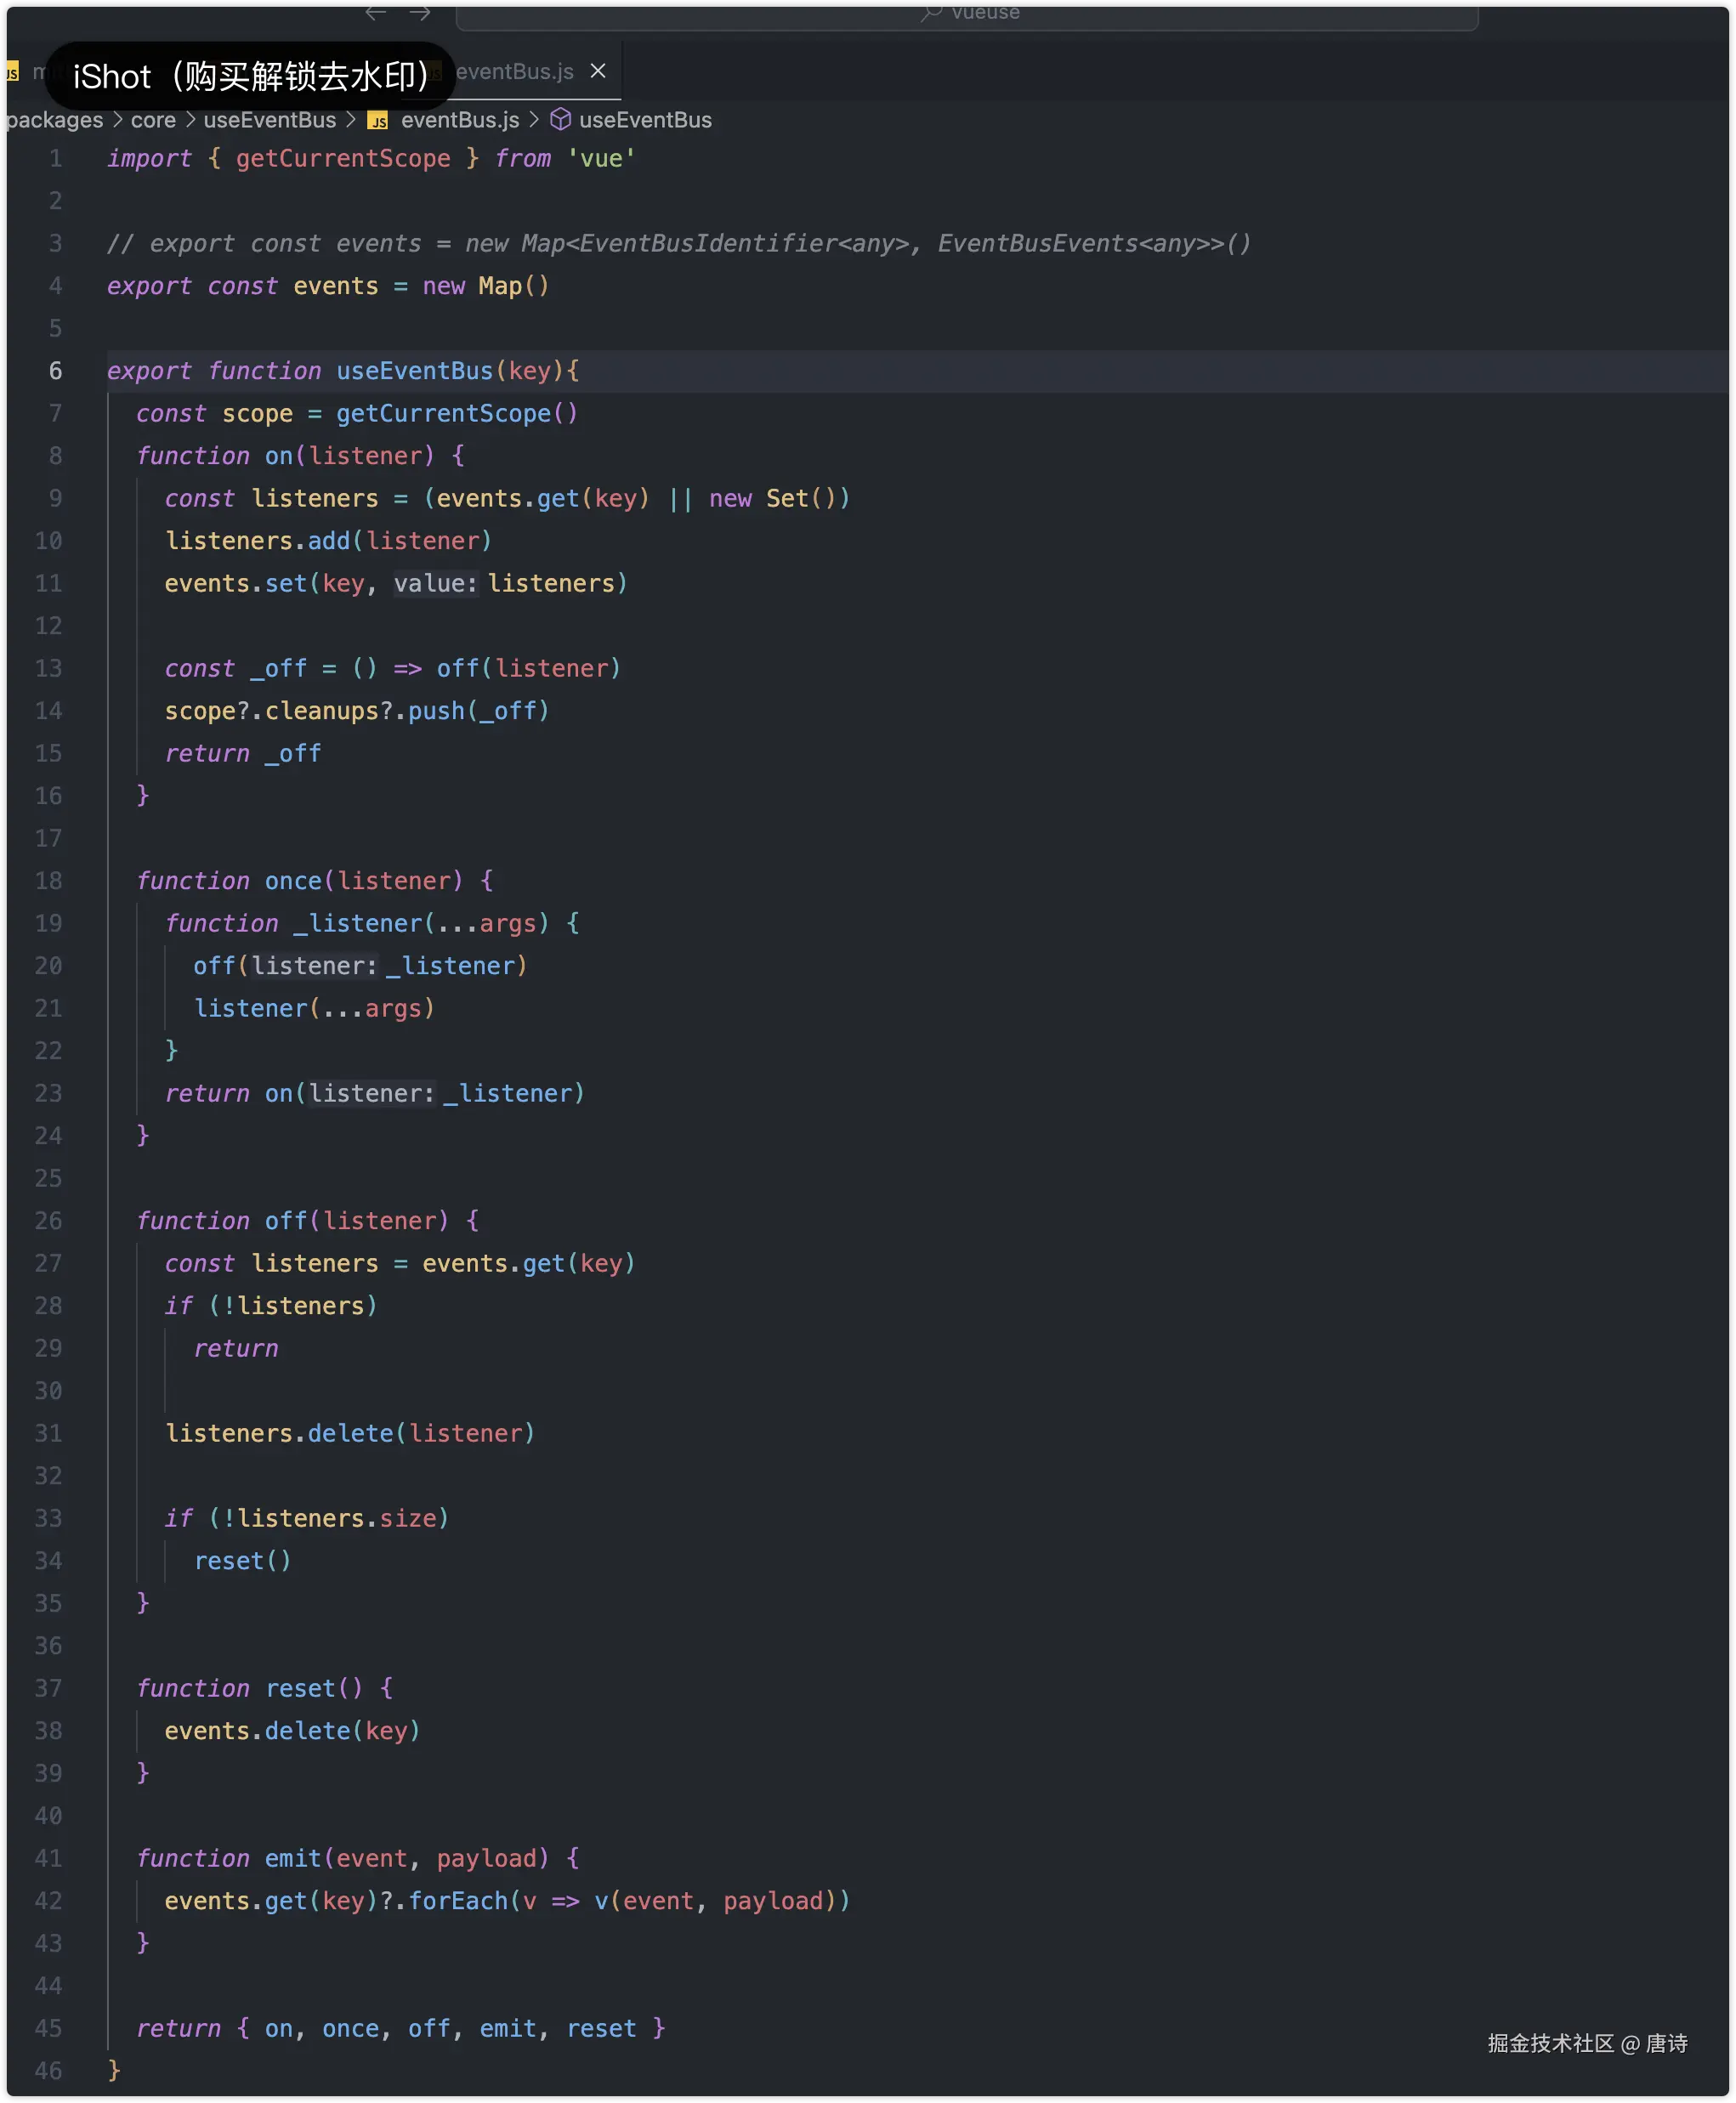Click the cube symbol icon in breadcrumb
Viewport: 1736px width, 2103px height.
[560, 120]
